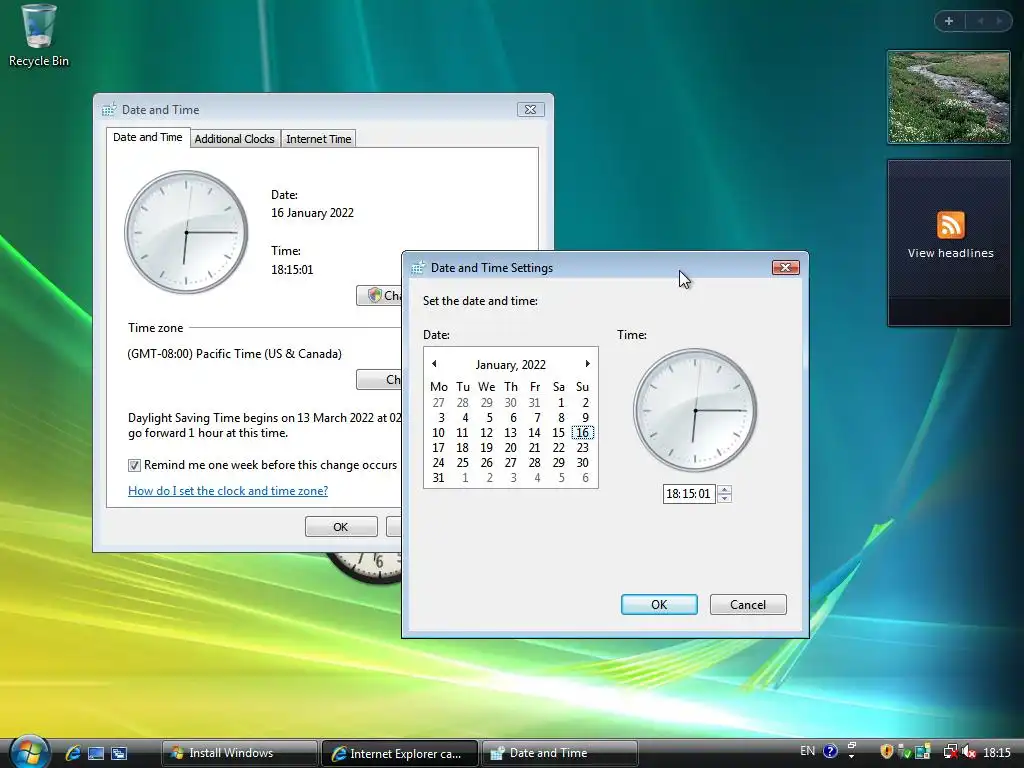This screenshot has height=768, width=1024.
Task: Select 16 January in the calendar
Action: click(x=583, y=432)
